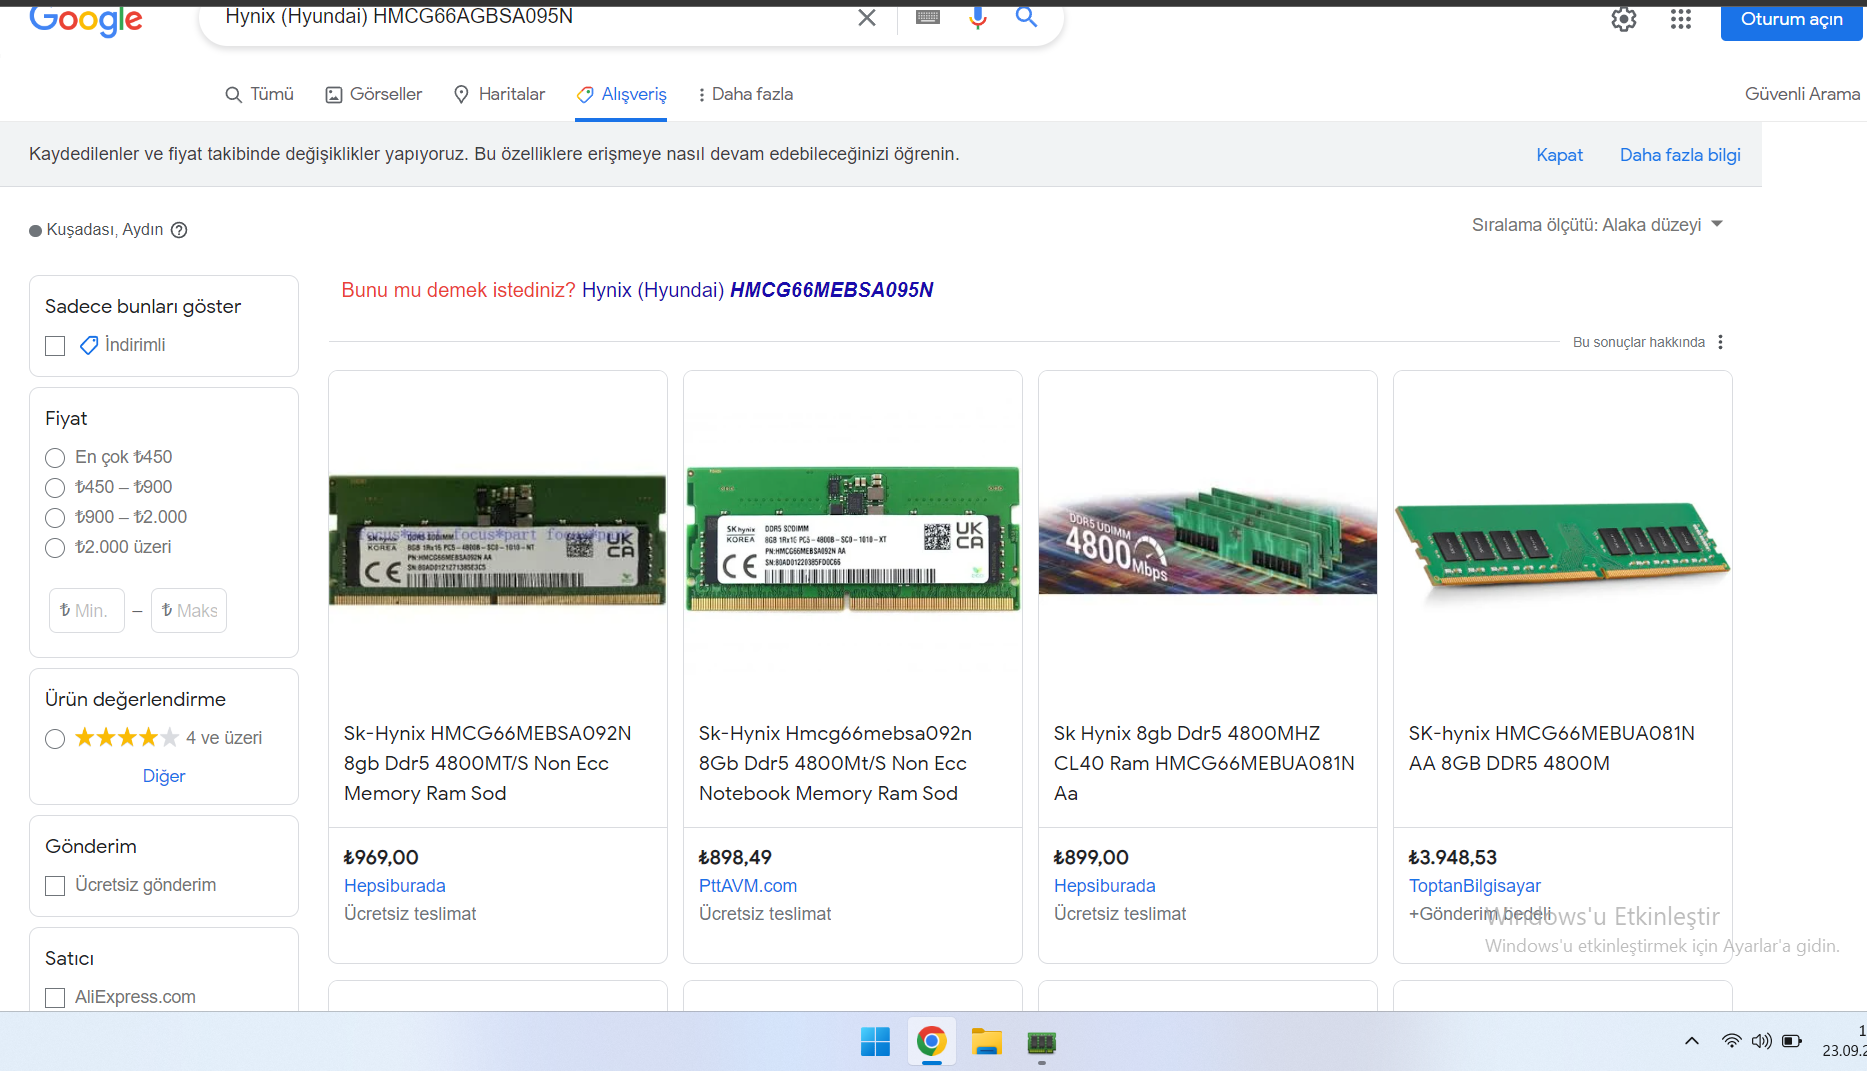
Task: Select the ₺900 – ₺2.000 price range
Action: click(x=55, y=518)
